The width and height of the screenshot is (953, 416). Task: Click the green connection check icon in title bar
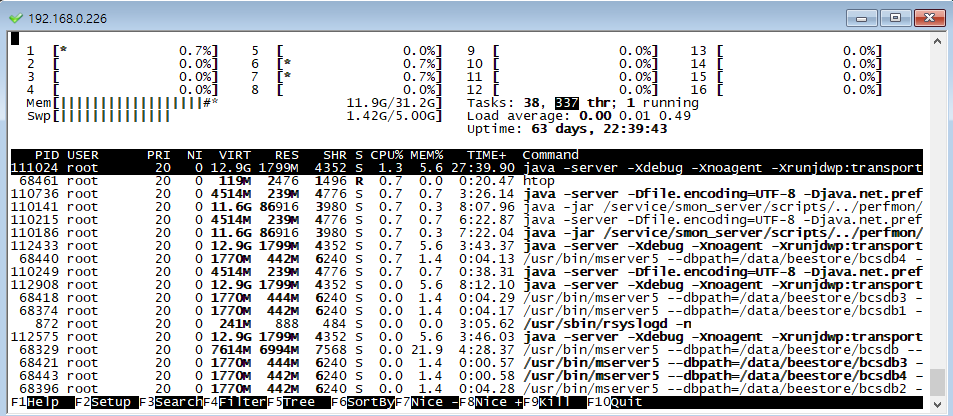coord(16,18)
